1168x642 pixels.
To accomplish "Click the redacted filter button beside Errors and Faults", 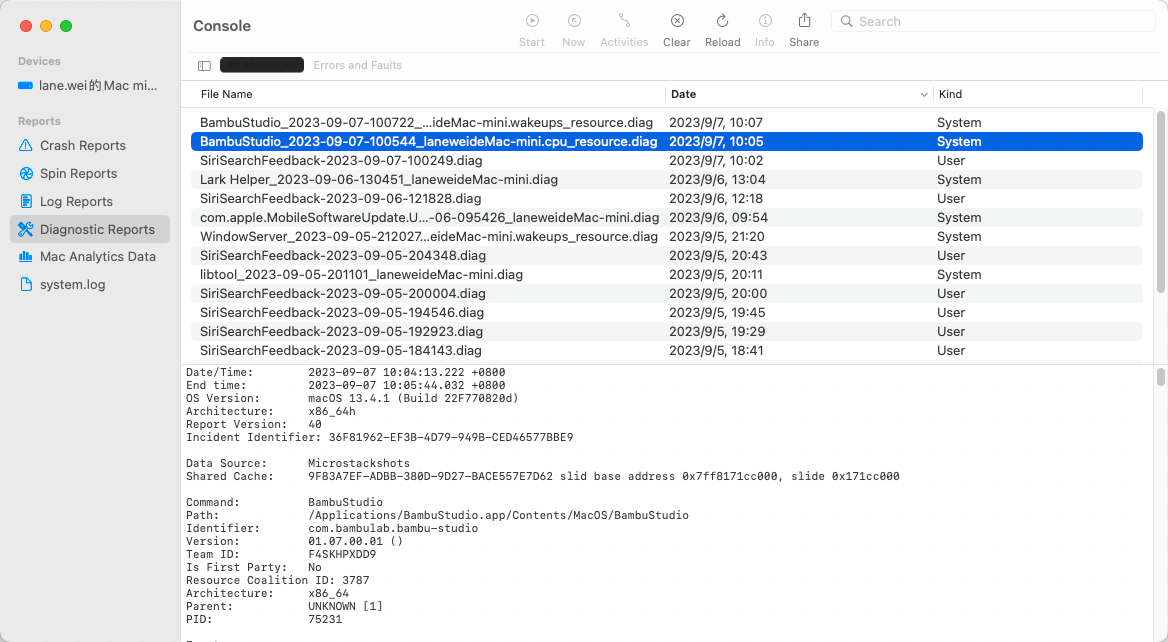I will [261, 65].
